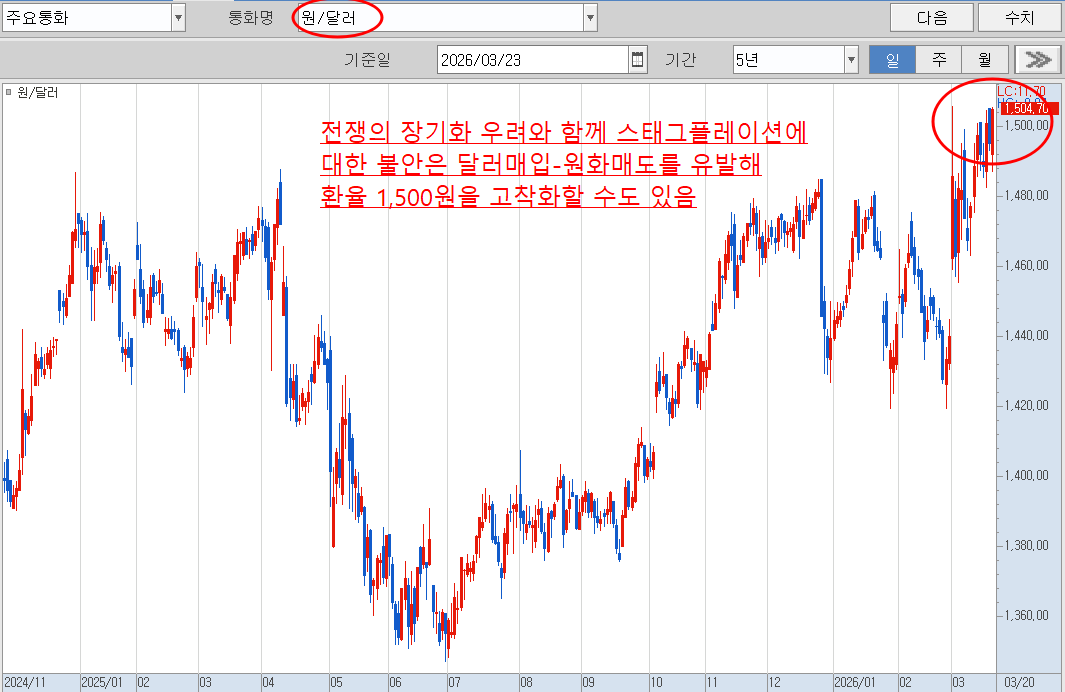
Task: Click the 2026/01 label on the time axis
Action: coord(856,682)
